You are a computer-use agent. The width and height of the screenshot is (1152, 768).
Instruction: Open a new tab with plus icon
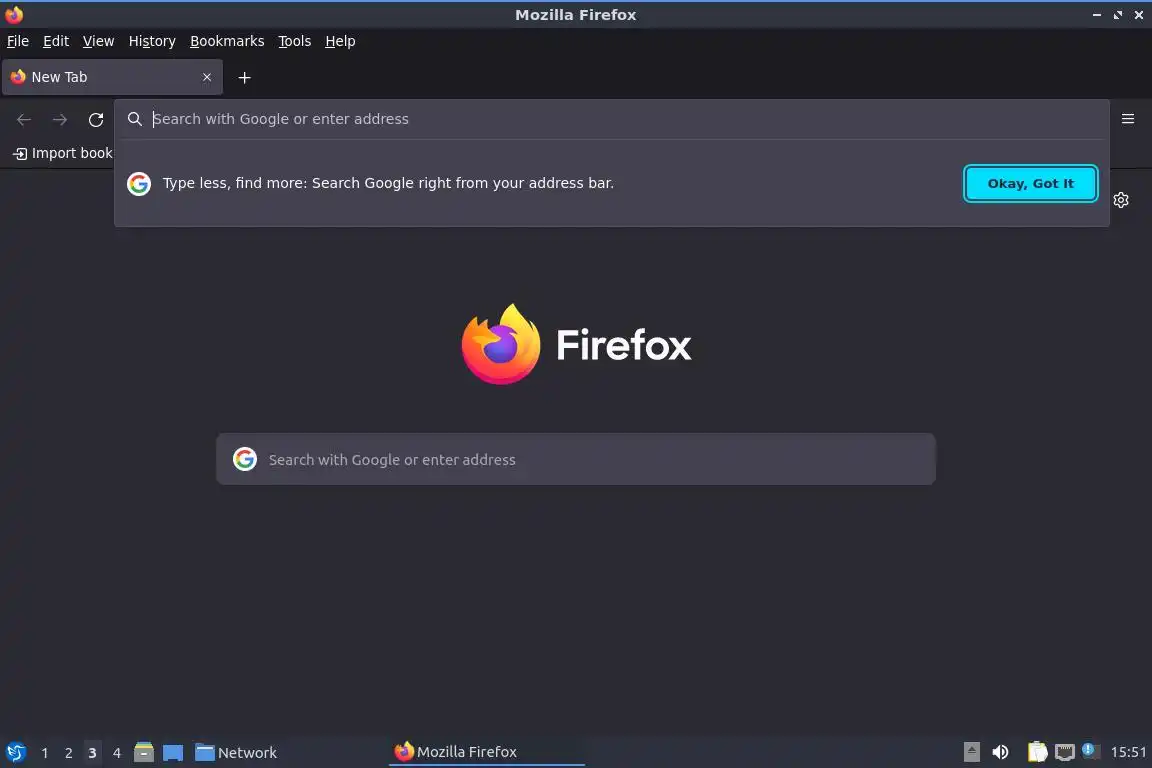point(245,77)
